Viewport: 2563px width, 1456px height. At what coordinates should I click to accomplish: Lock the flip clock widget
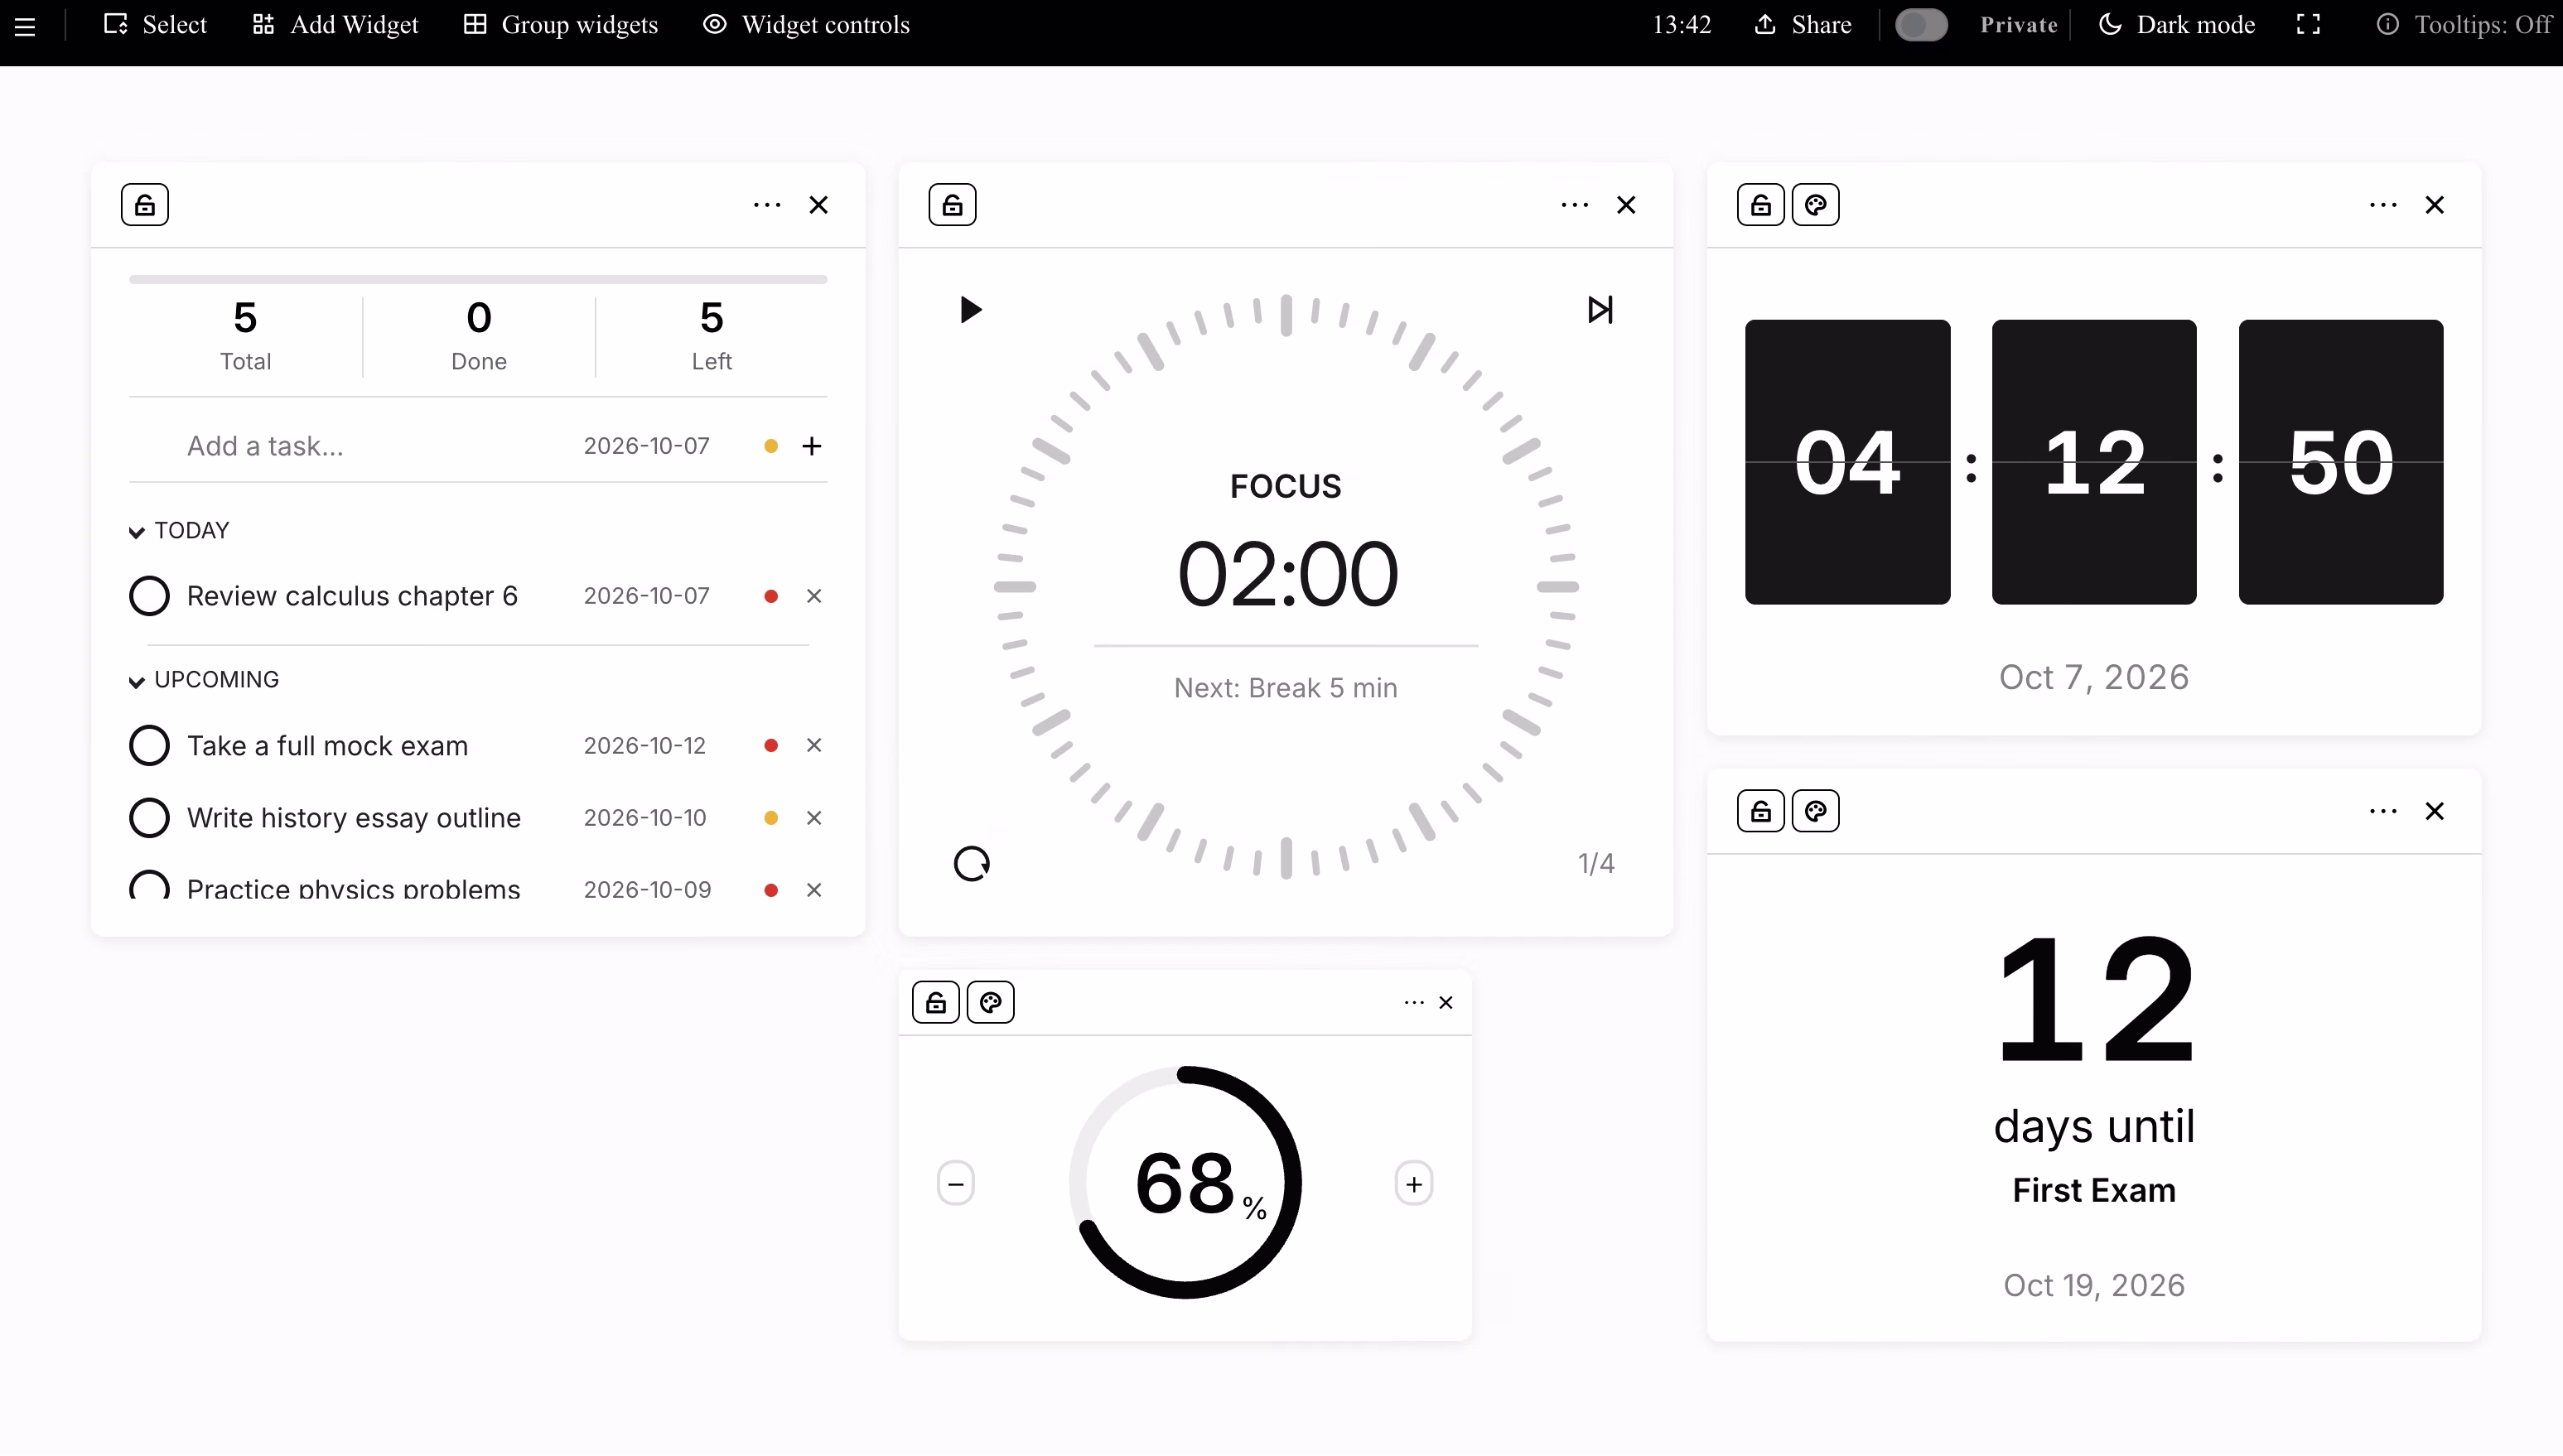coord(1761,205)
